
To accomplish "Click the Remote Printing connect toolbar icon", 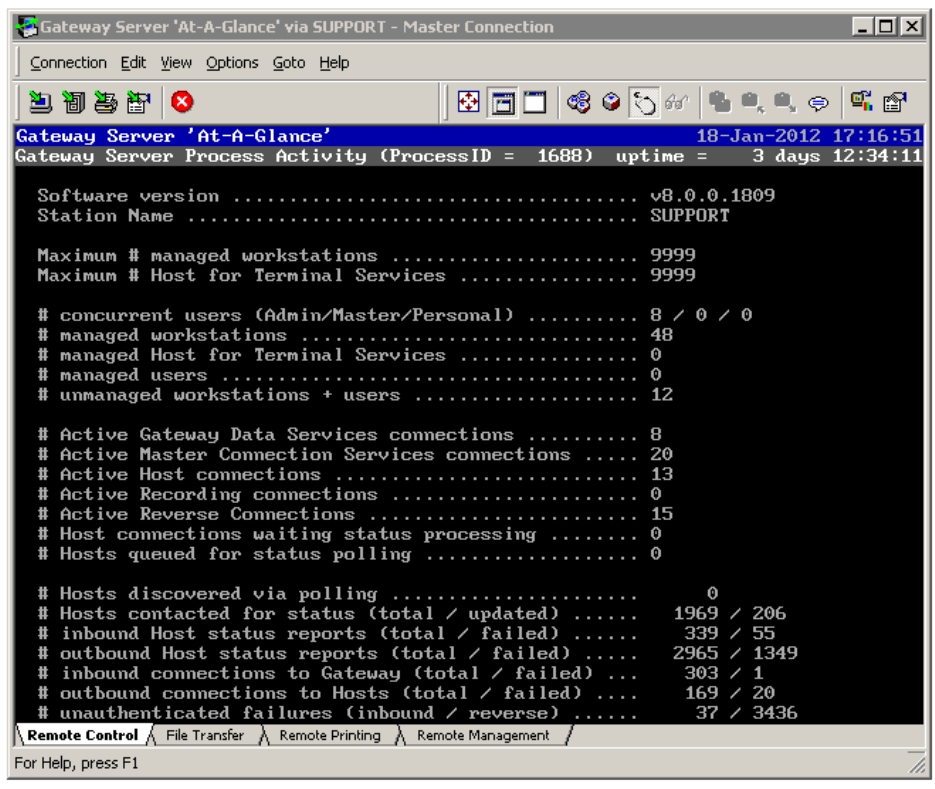I will (106, 102).
